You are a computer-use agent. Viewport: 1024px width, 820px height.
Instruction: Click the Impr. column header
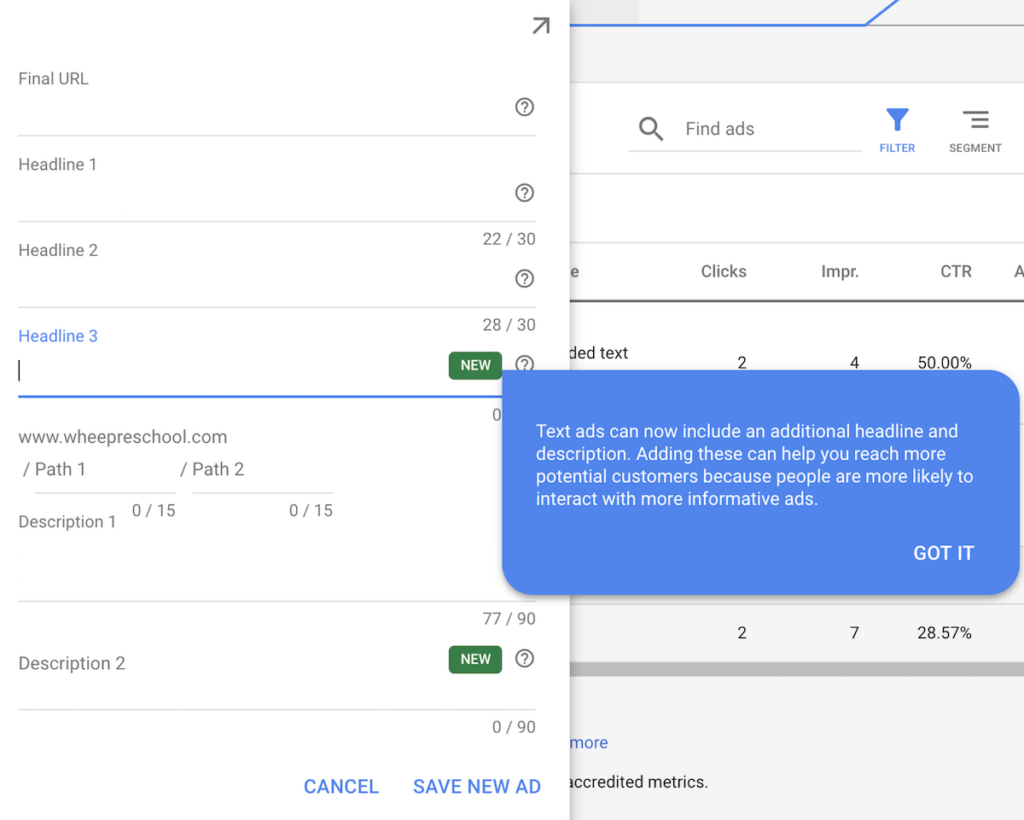[842, 271]
